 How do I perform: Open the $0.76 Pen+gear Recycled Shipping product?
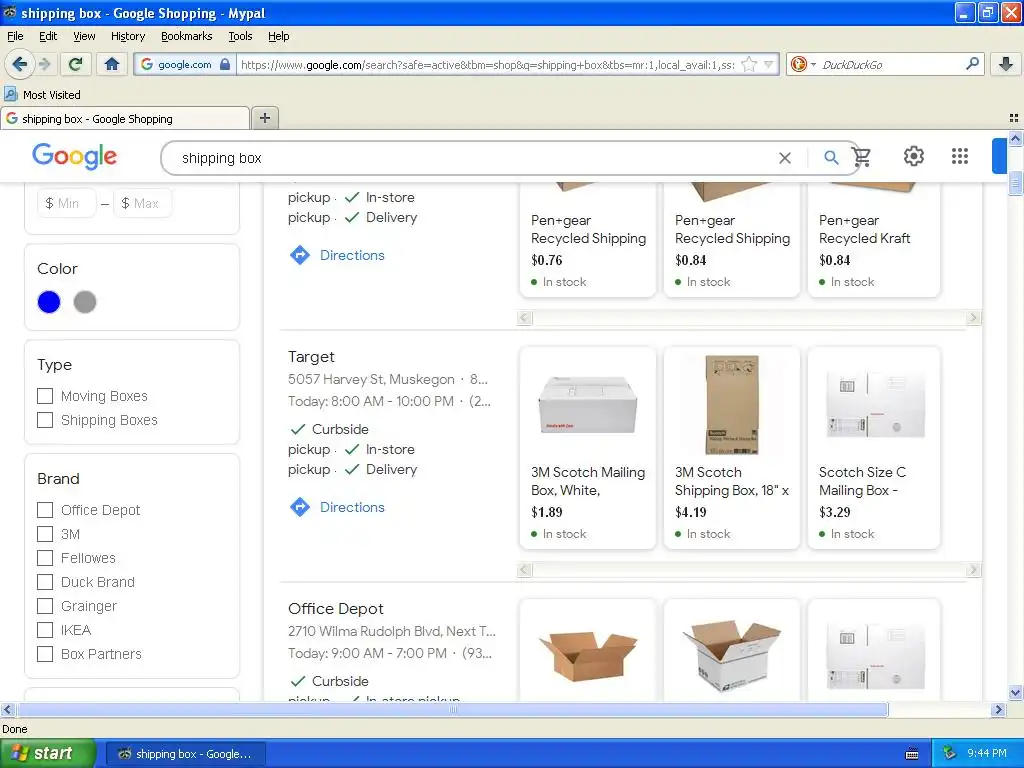588,238
